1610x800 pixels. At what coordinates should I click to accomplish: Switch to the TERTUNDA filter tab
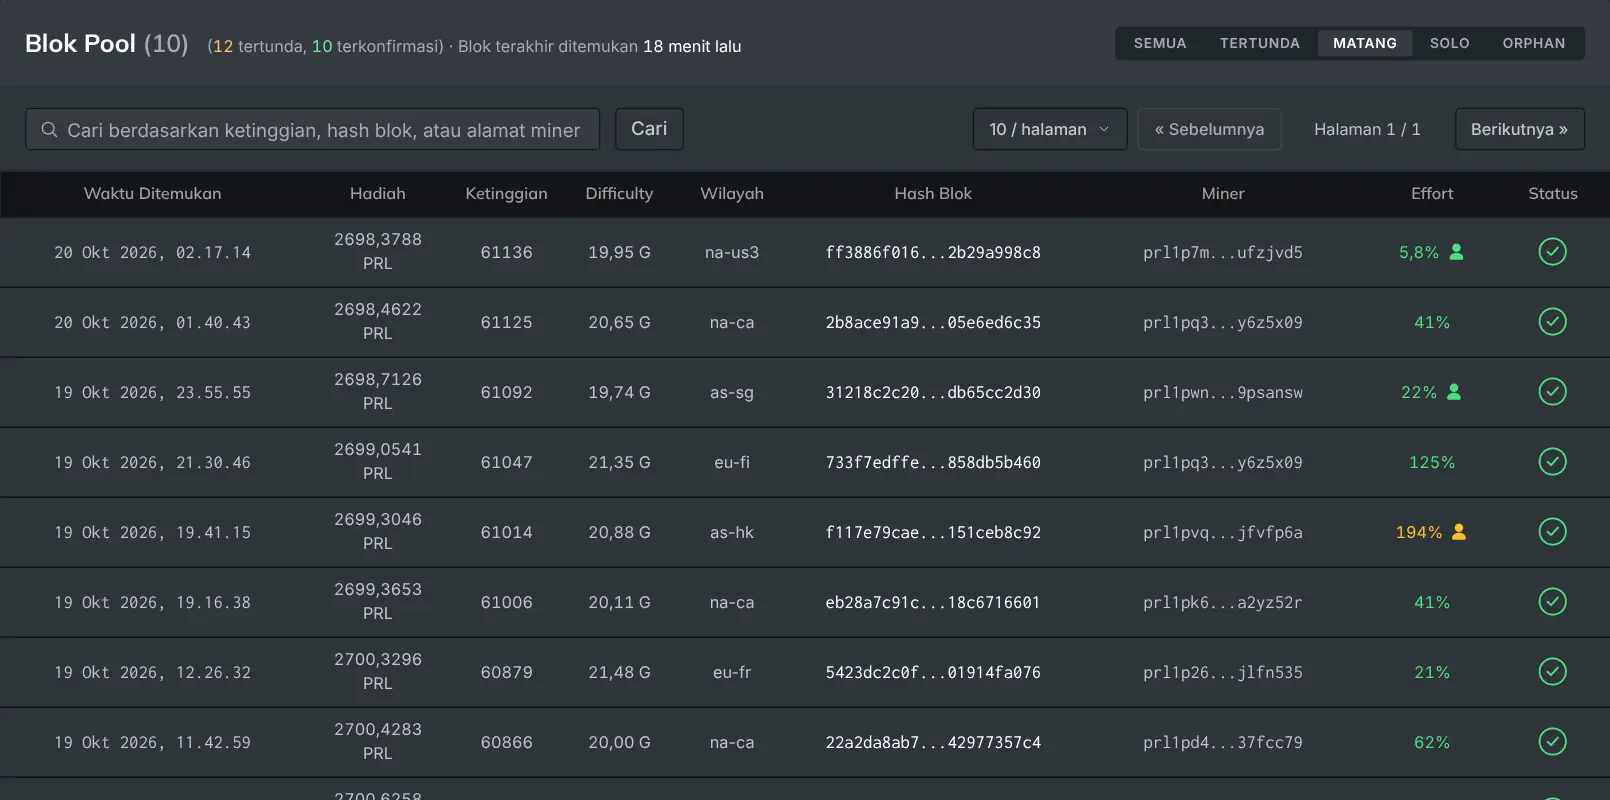coord(1260,43)
